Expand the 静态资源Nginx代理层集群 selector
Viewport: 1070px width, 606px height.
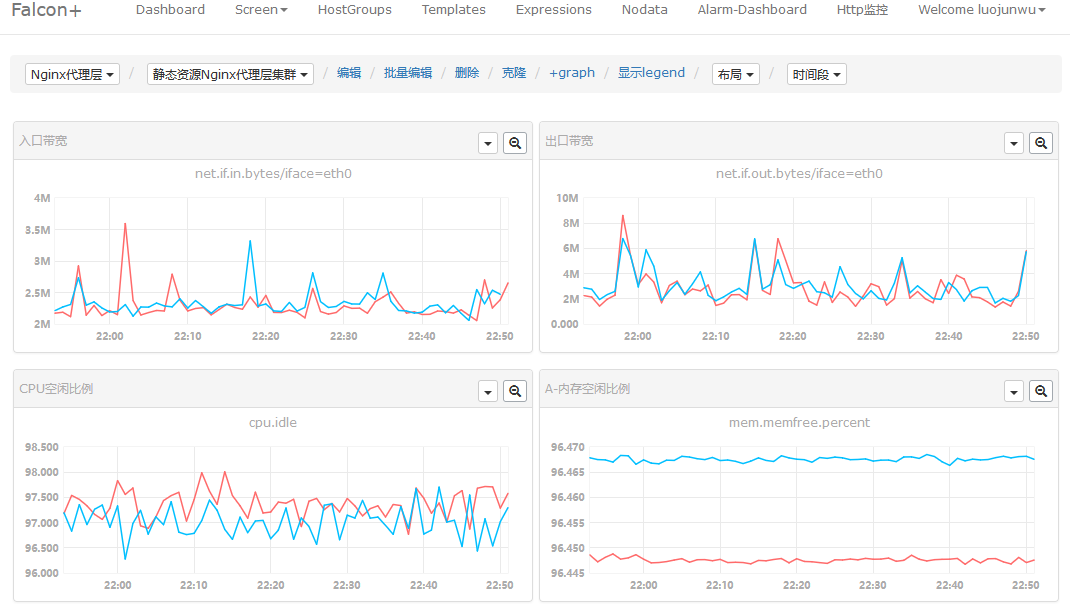(231, 74)
